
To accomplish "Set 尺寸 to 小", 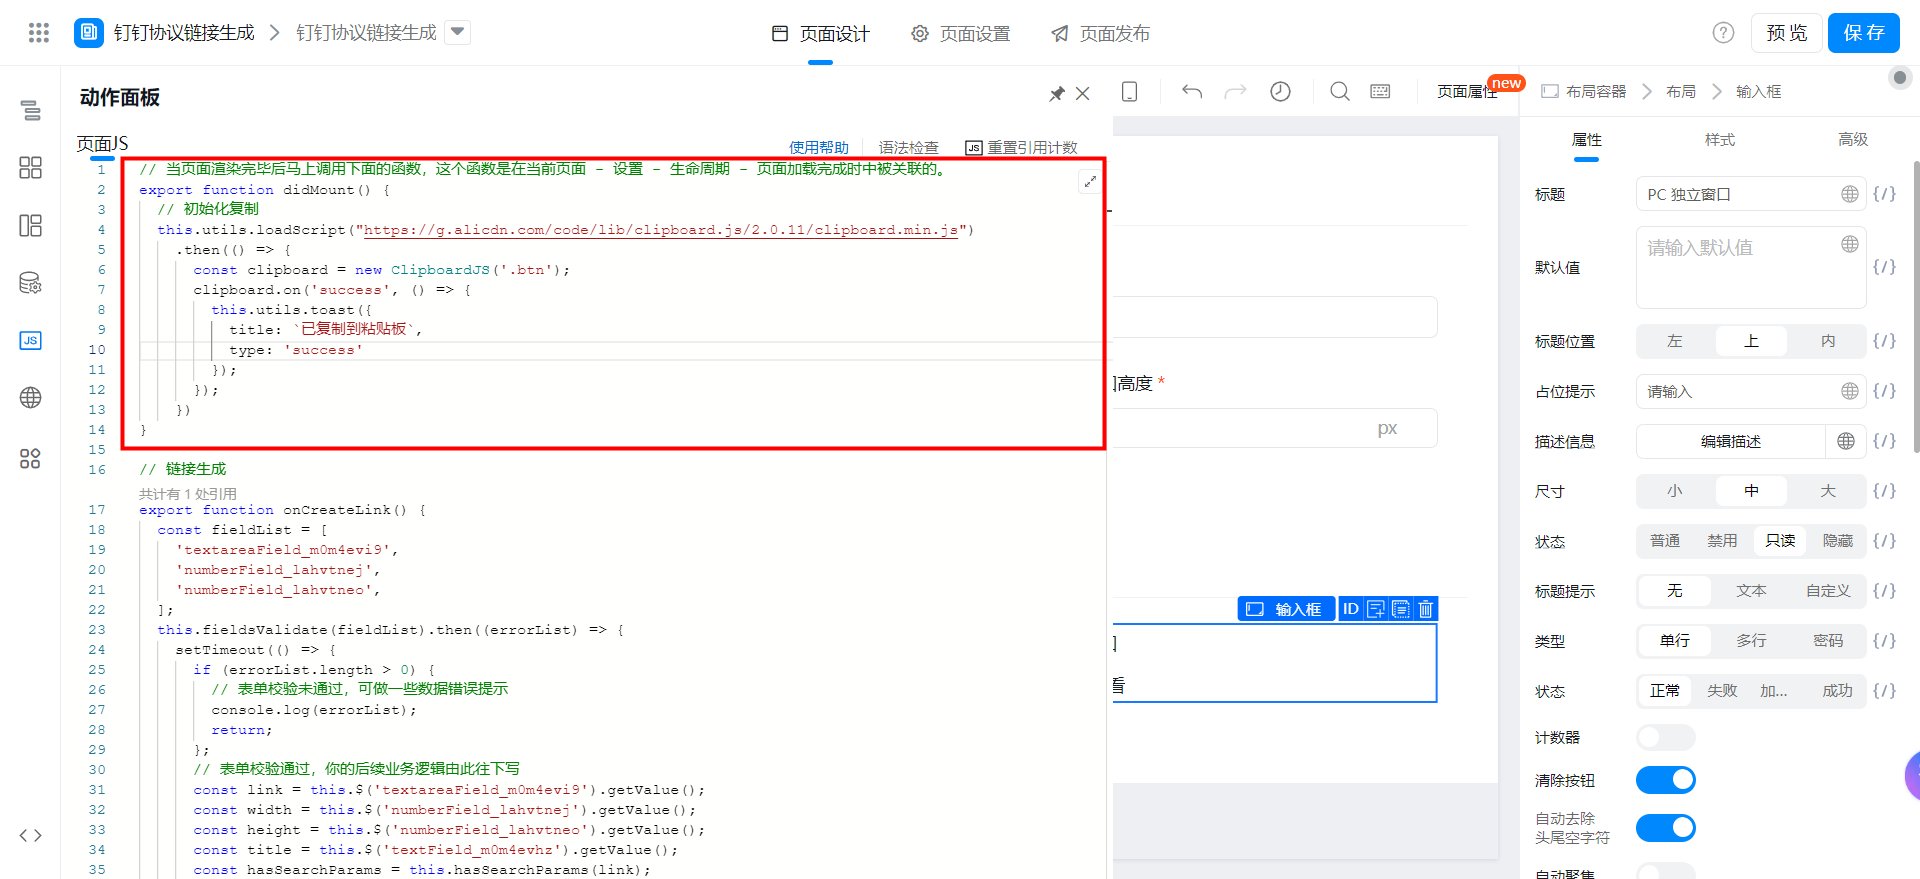I will click(1675, 491).
